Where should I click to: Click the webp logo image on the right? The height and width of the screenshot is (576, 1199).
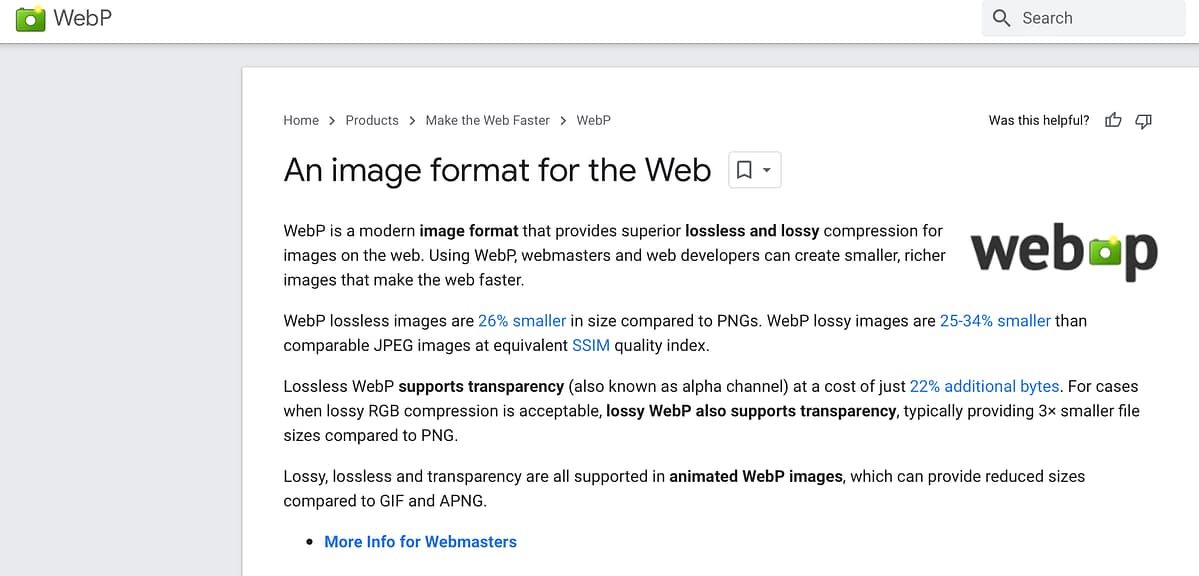(x=1063, y=251)
